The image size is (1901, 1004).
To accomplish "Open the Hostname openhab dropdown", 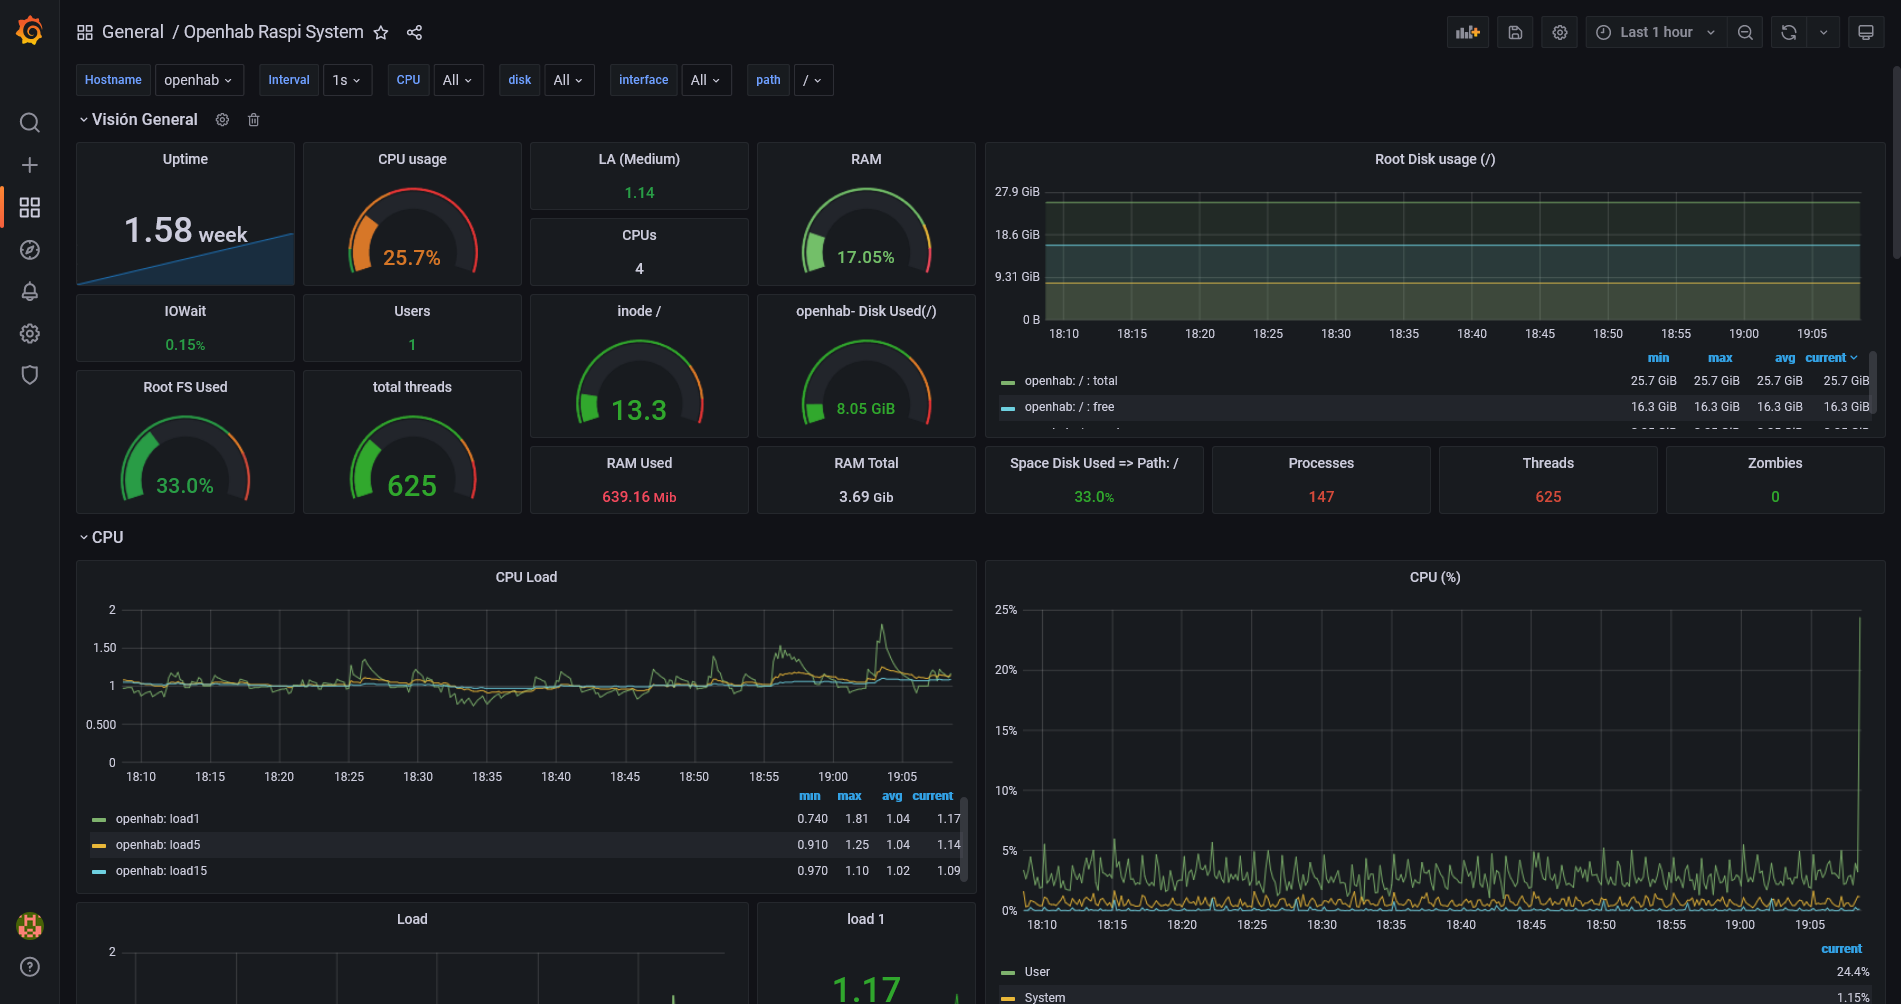I will (198, 80).
